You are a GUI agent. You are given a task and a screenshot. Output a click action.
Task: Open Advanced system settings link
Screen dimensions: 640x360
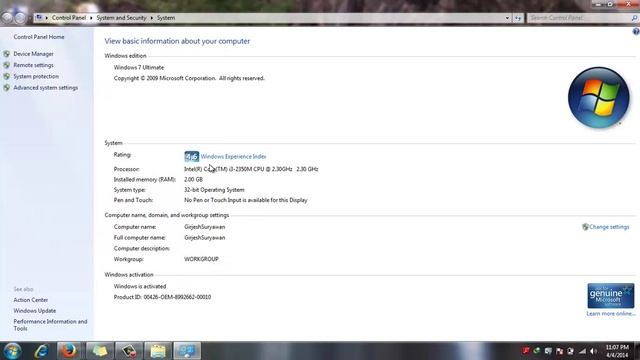click(x=45, y=88)
